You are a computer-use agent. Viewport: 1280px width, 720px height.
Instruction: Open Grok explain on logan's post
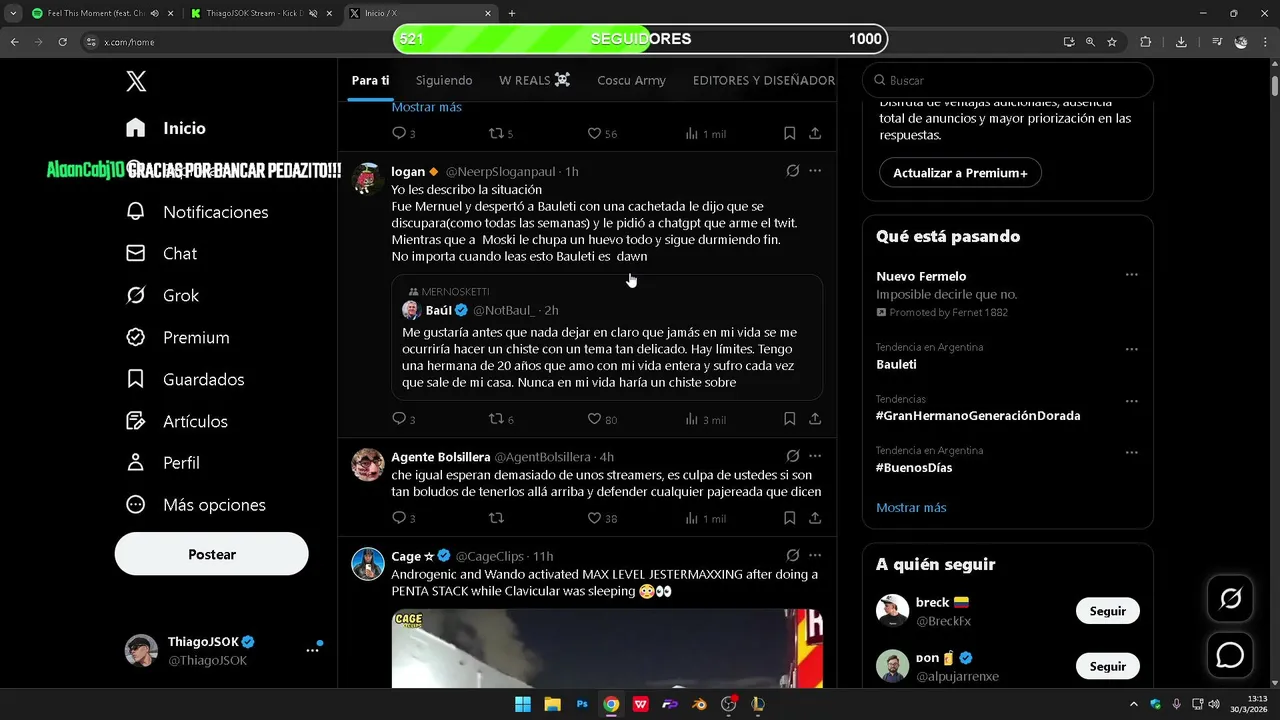click(x=793, y=171)
